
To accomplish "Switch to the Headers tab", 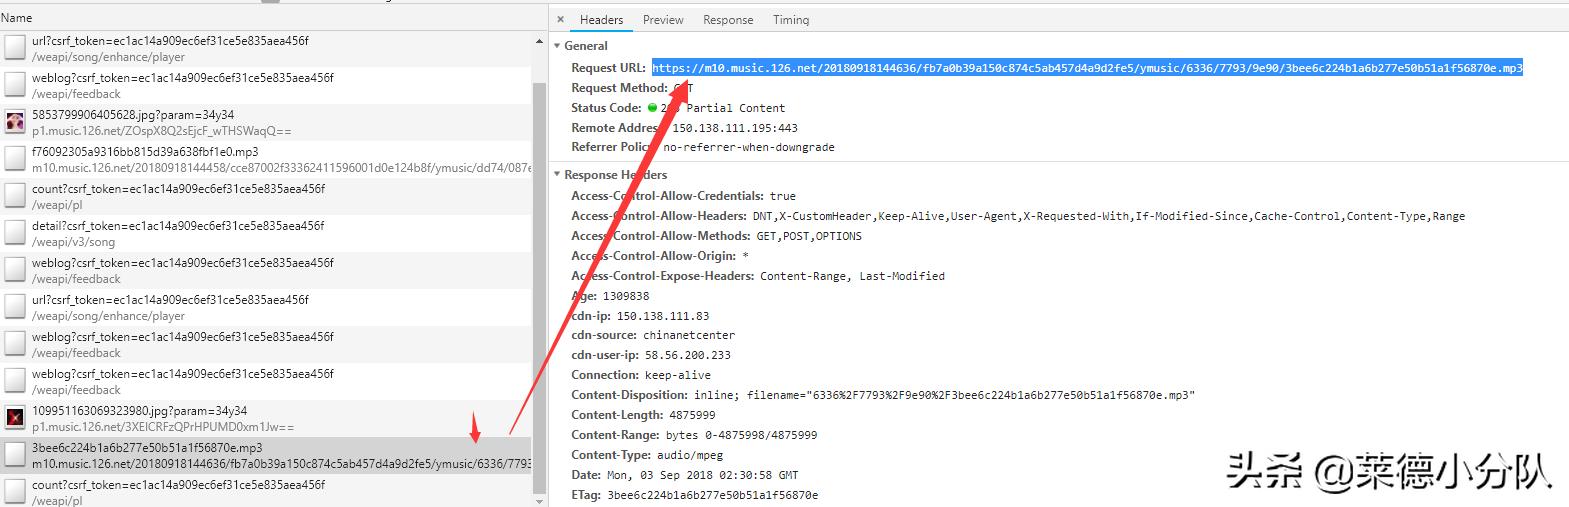I will click(601, 20).
